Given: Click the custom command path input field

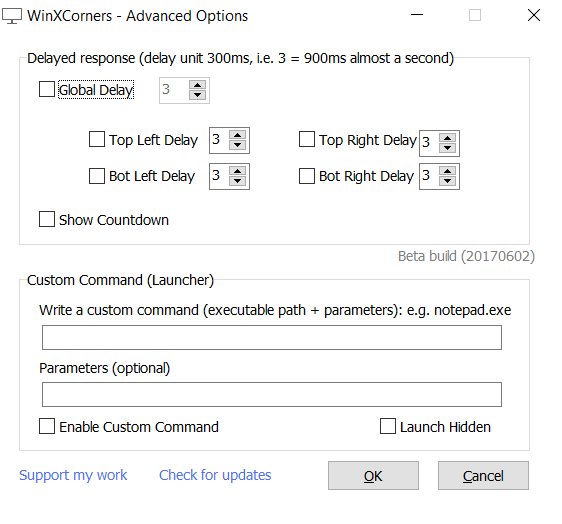Looking at the screenshot, I should (x=272, y=337).
